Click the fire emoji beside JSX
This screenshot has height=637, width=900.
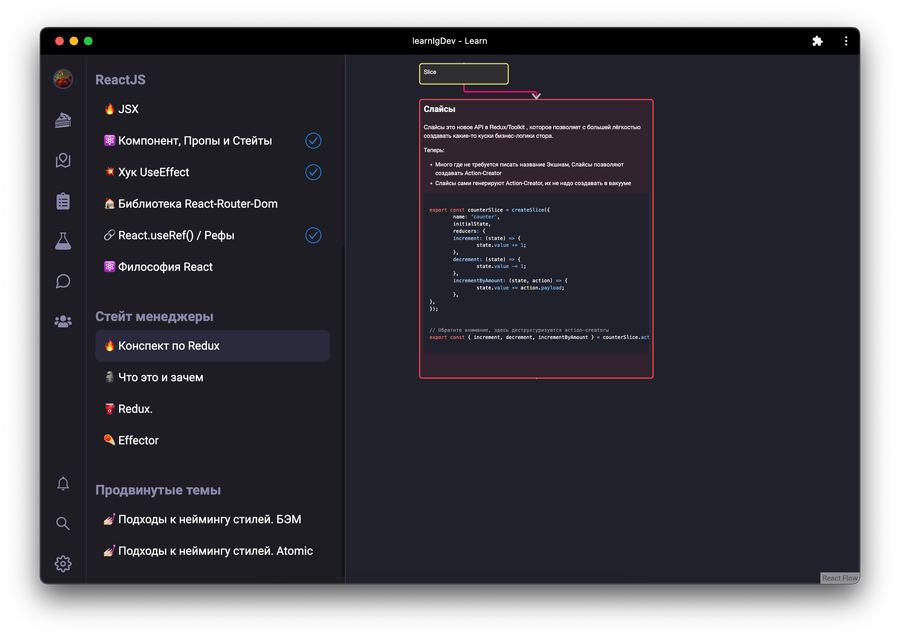109,108
